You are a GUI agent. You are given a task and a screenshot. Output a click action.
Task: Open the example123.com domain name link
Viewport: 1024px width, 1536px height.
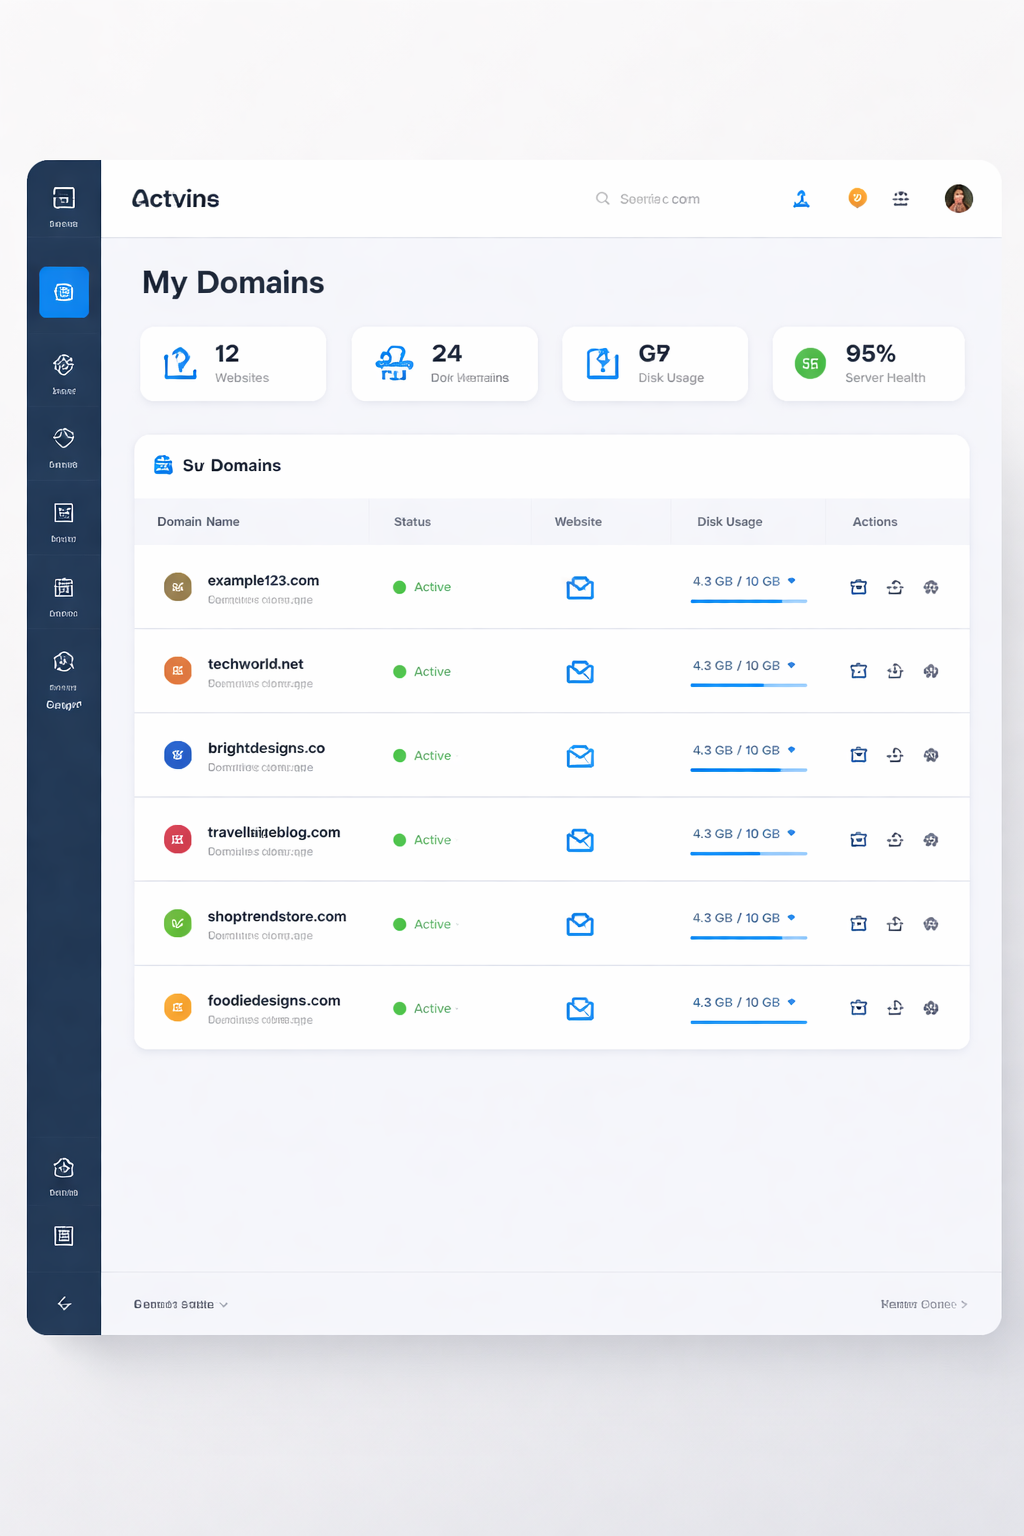click(263, 580)
